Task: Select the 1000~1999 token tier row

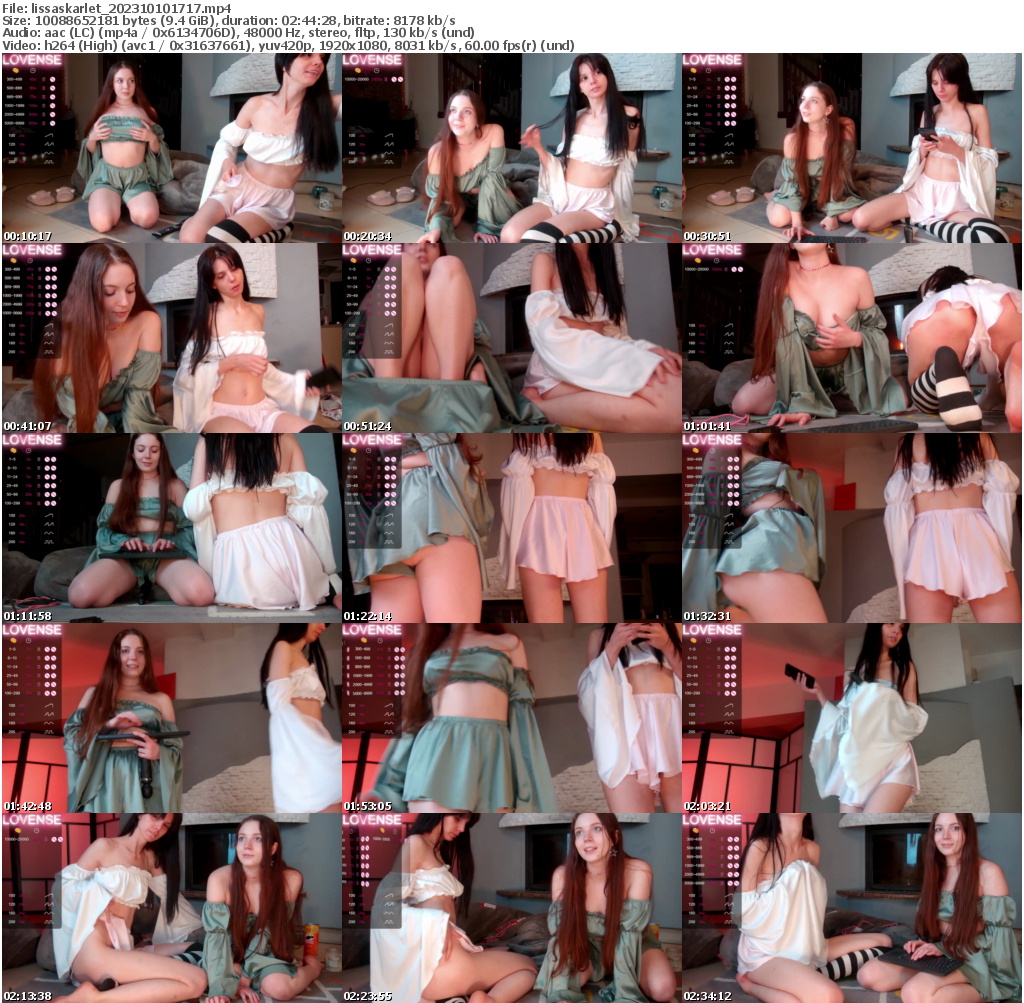Action: (14, 105)
